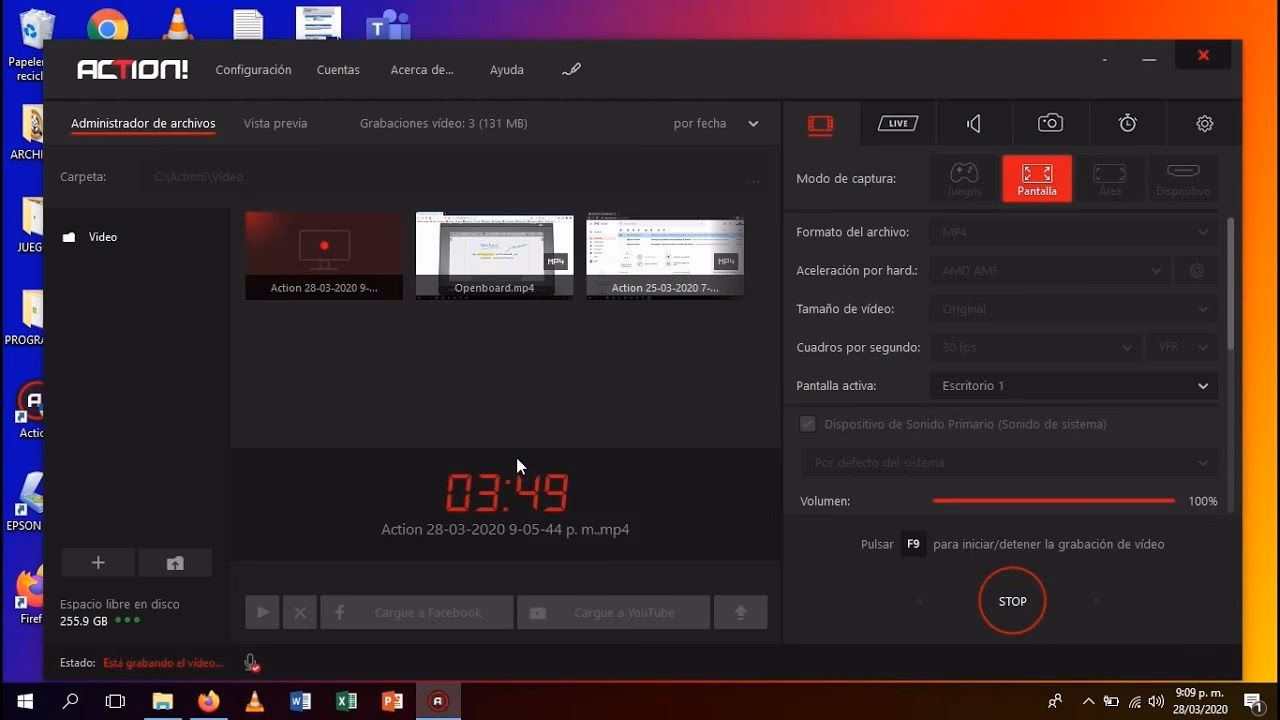Click the drawing pen icon in menu bar
This screenshot has height=720, width=1280.
click(x=571, y=70)
